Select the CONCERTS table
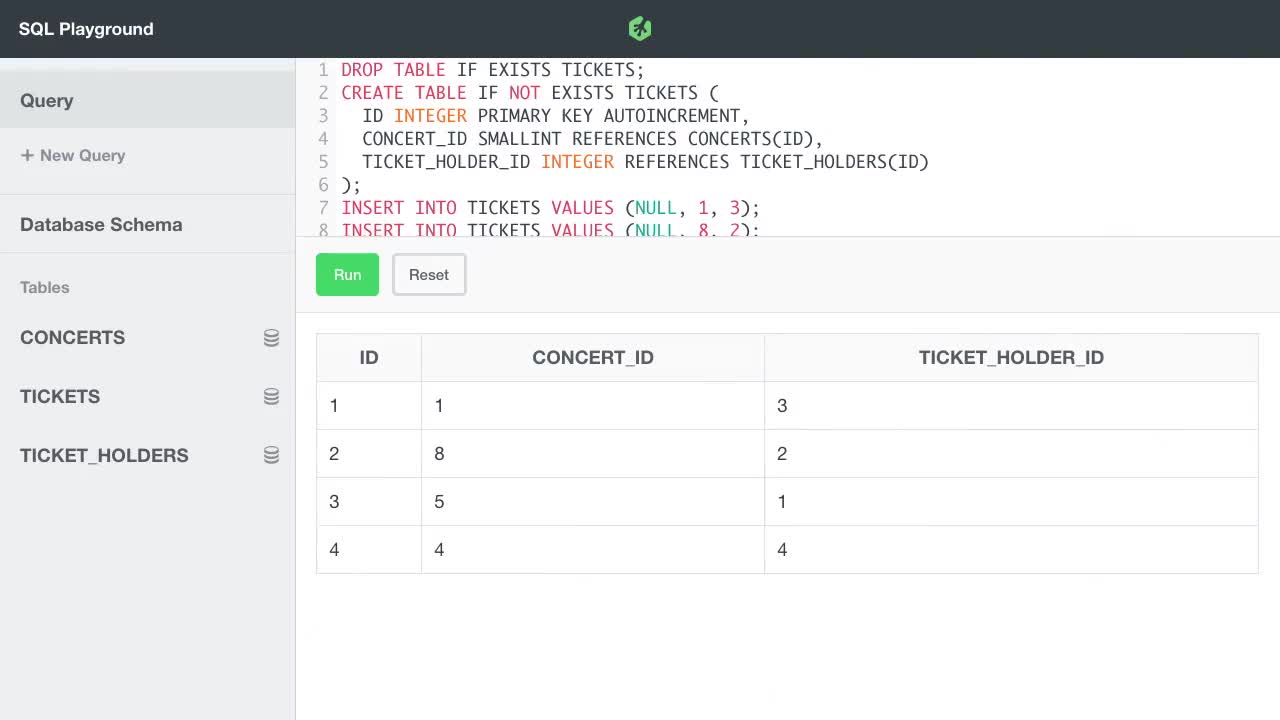Viewport: 1280px width, 720px height. [72, 338]
